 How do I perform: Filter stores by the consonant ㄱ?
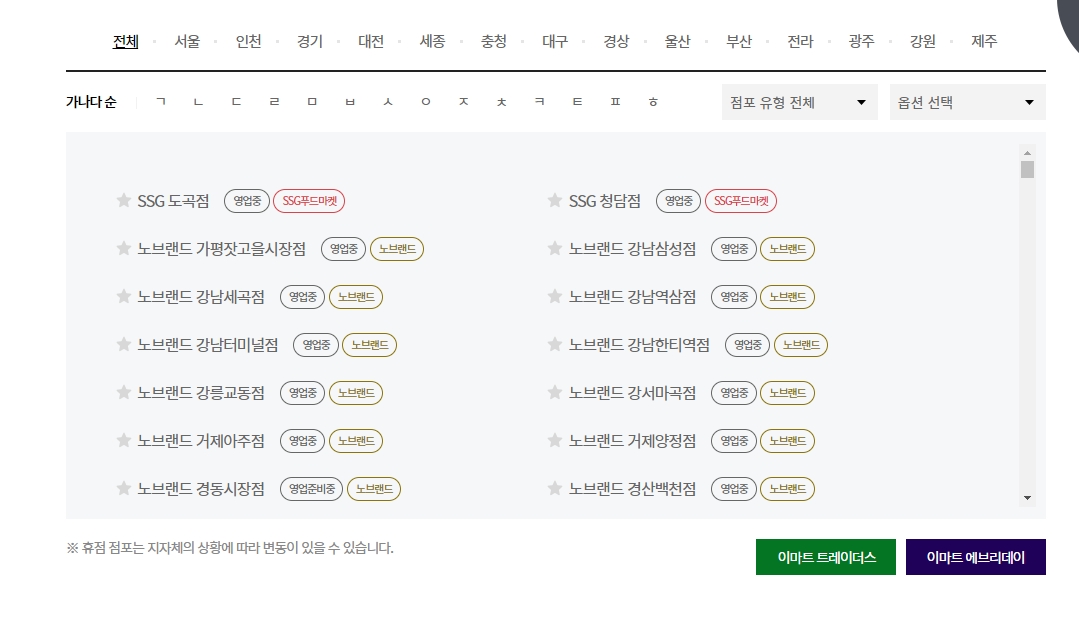coord(158,102)
